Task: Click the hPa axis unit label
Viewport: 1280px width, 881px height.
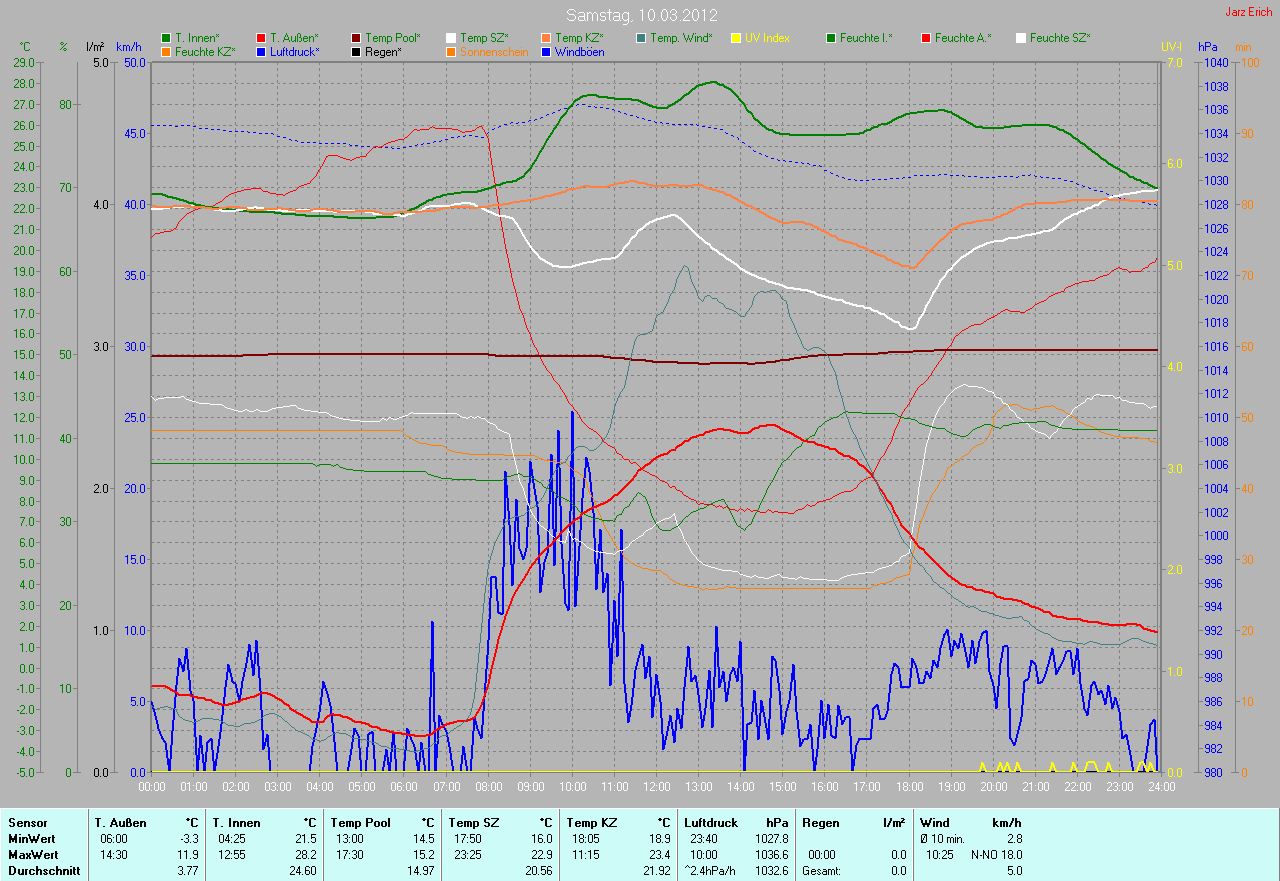Action: [1209, 47]
